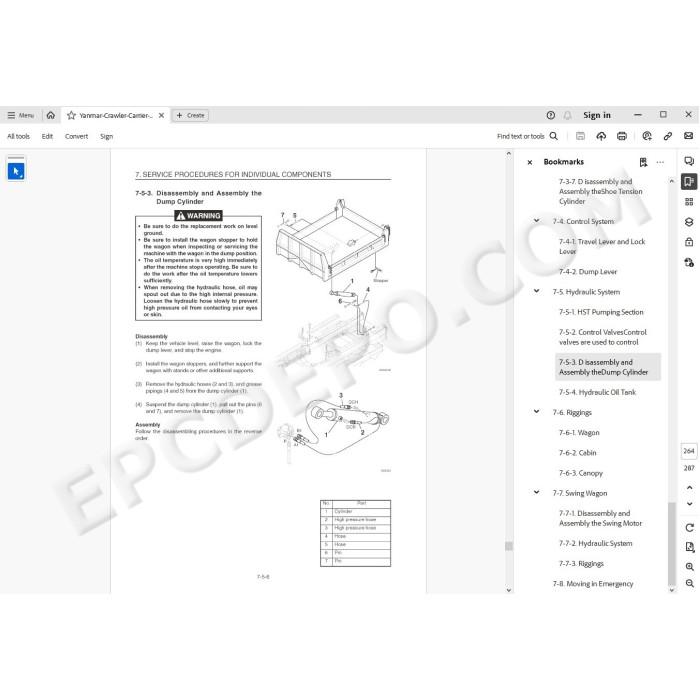700x700 pixels.
Task: Click the Bookmarks panel scrollbar thumb
Action: (671, 543)
